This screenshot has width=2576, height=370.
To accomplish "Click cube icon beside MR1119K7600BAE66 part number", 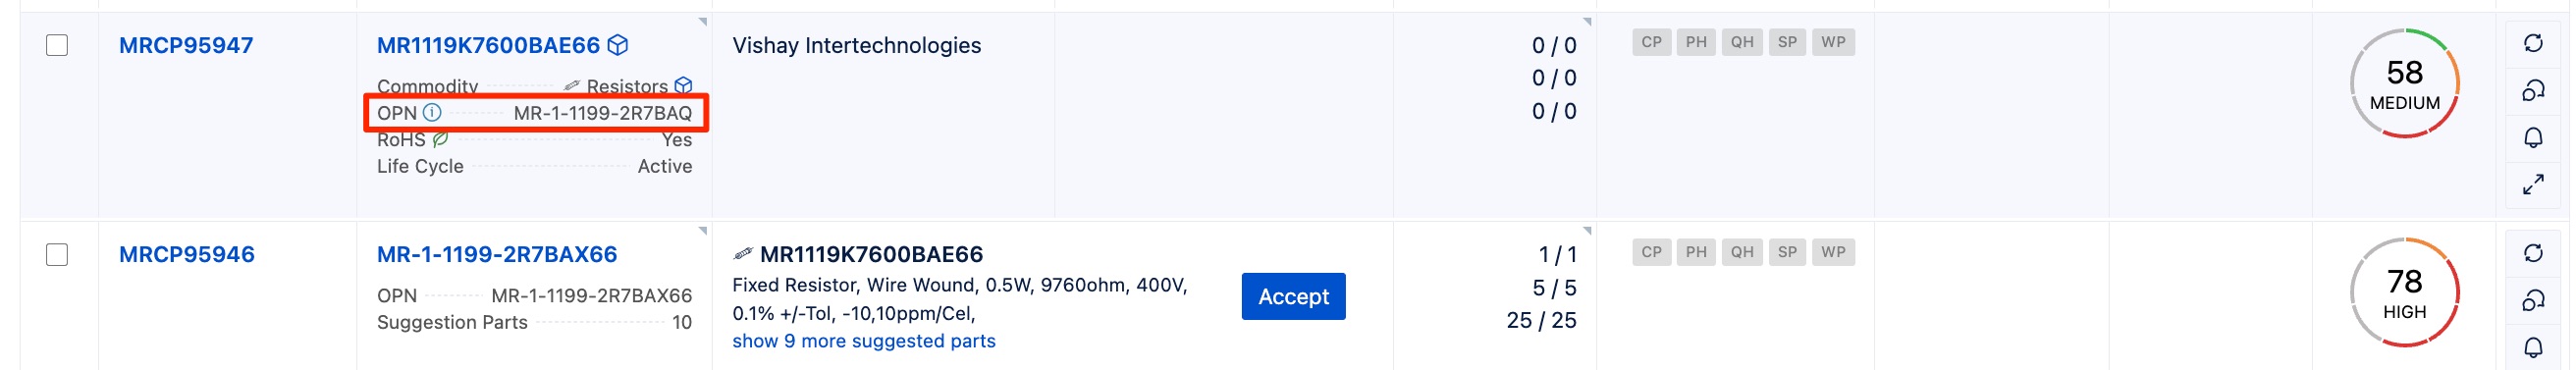I will pos(618,45).
